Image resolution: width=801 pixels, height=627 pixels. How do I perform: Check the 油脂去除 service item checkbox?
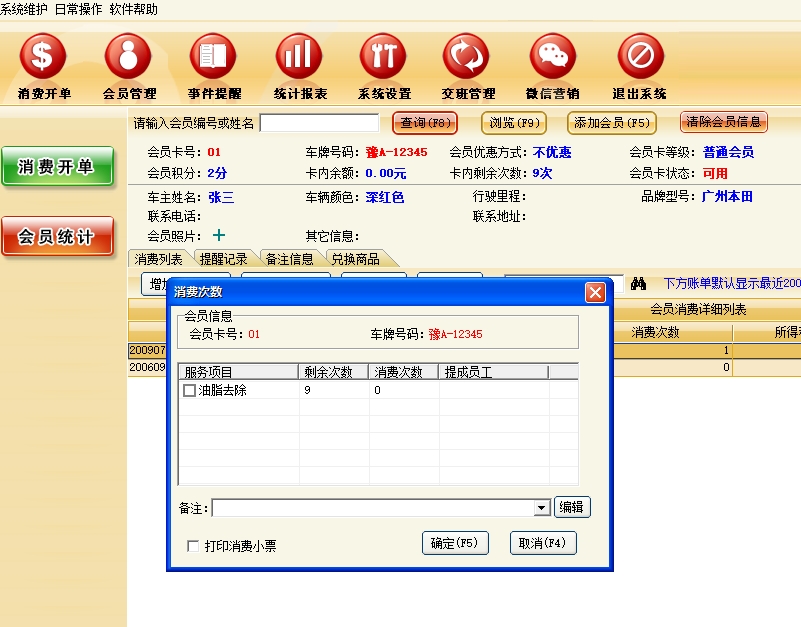[x=189, y=391]
